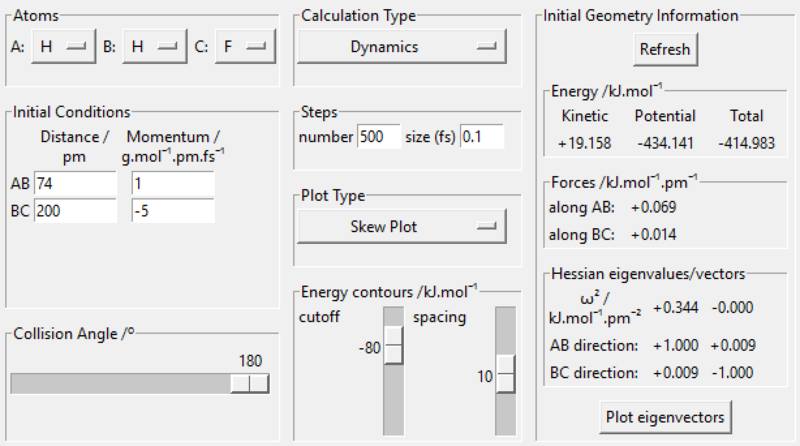The height and width of the screenshot is (446, 800).
Task: Open the Calculation Type Dynamics dropdown
Action: coord(401,46)
